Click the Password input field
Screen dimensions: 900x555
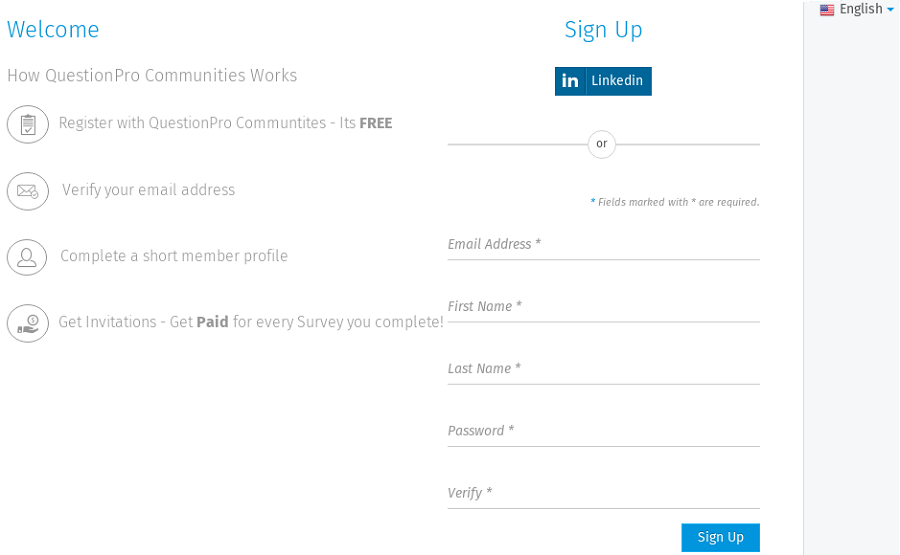[x=603, y=431]
